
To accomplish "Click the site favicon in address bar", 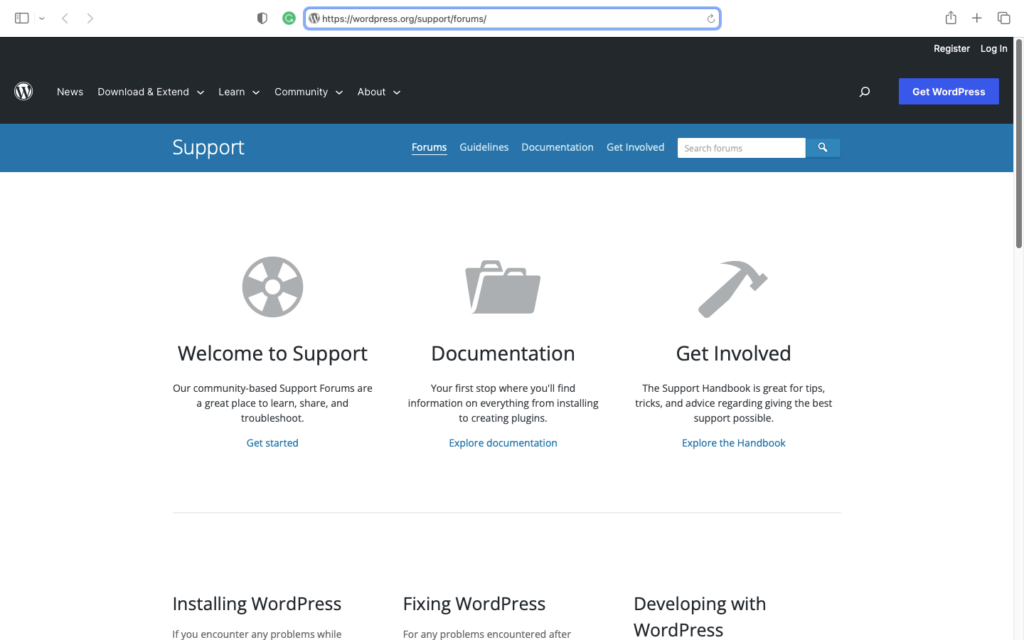I will point(314,18).
